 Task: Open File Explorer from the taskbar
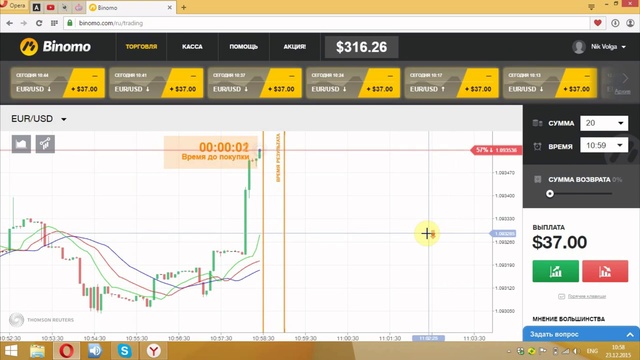pos(37,351)
